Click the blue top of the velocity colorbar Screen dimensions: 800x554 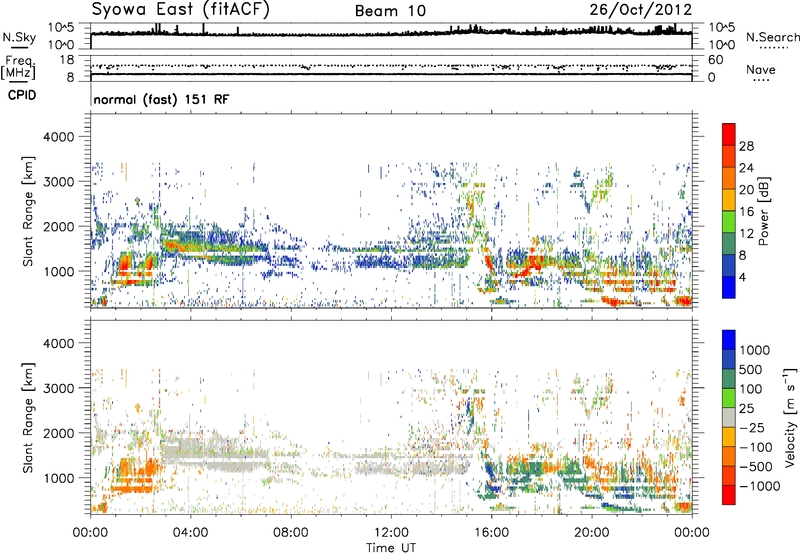729,340
